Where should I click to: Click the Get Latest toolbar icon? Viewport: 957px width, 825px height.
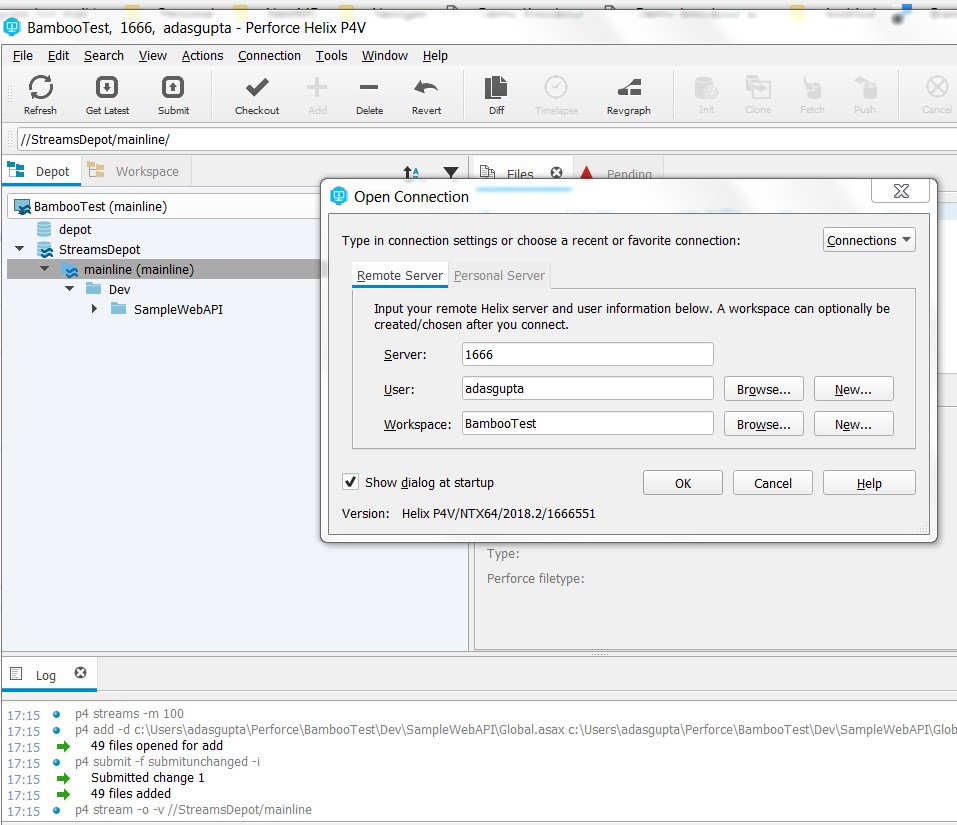[x=107, y=88]
